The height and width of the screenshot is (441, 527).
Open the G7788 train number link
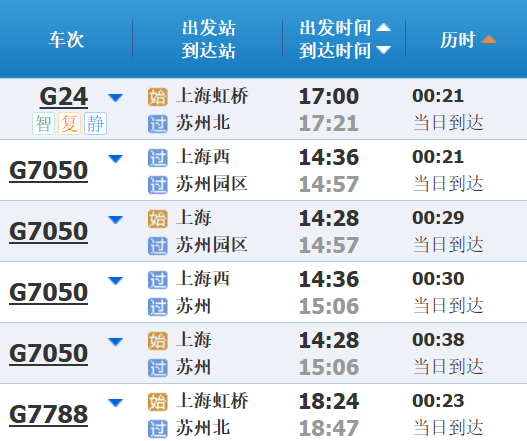49,414
